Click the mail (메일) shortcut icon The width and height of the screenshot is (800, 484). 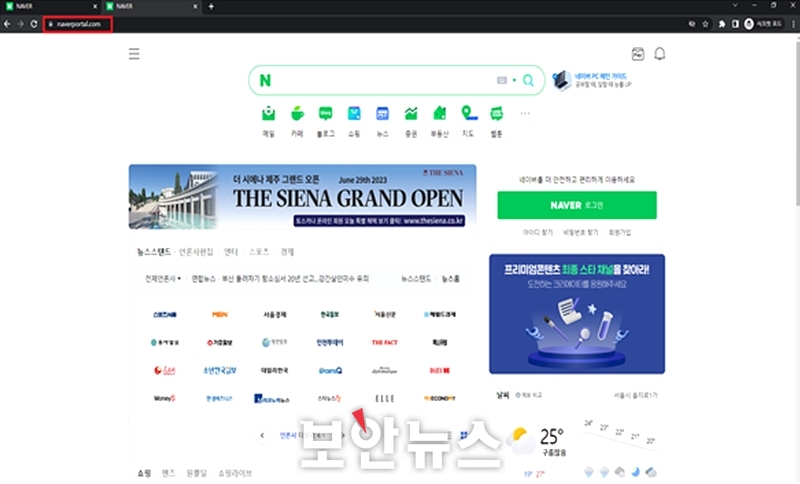[268, 113]
